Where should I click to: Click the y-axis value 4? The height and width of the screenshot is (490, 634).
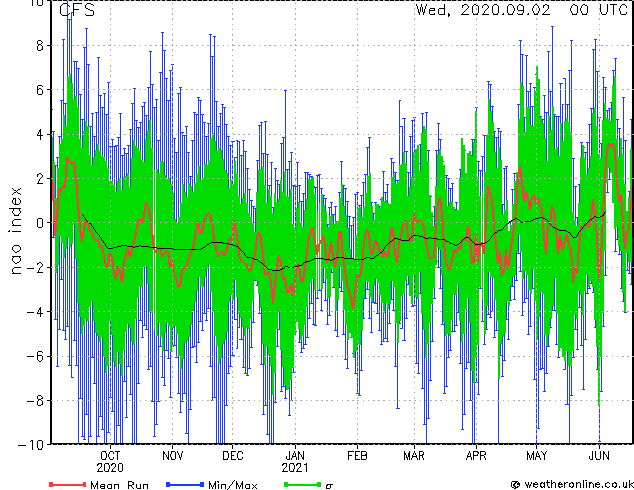tap(40, 134)
